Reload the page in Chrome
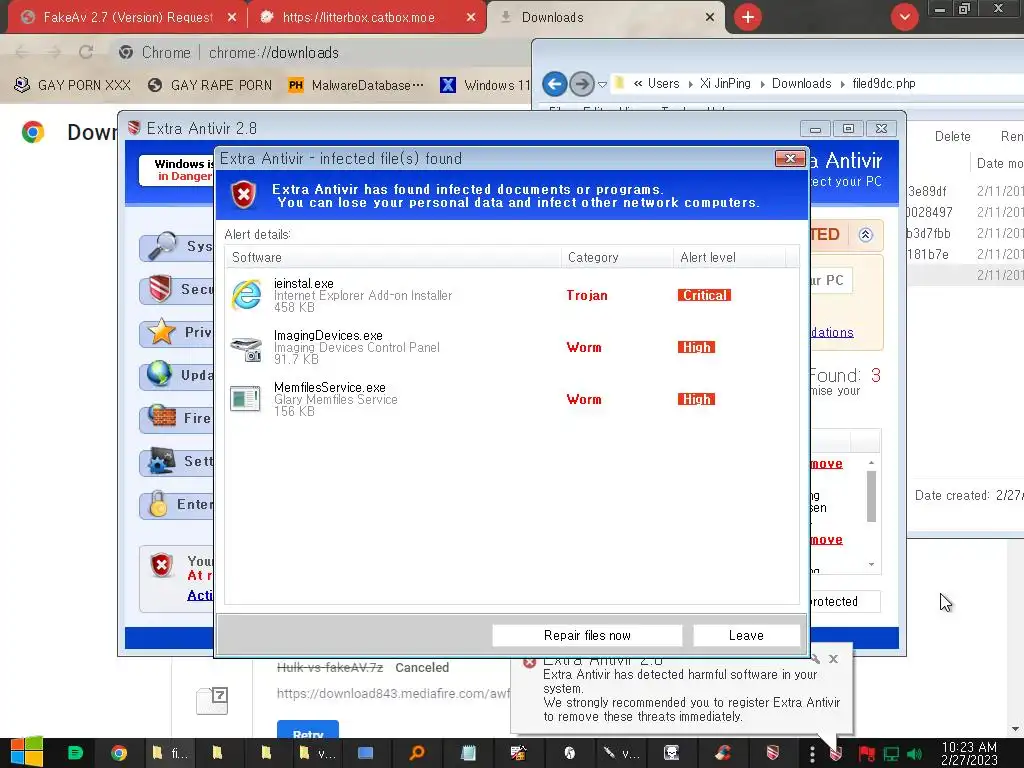 tap(86, 52)
